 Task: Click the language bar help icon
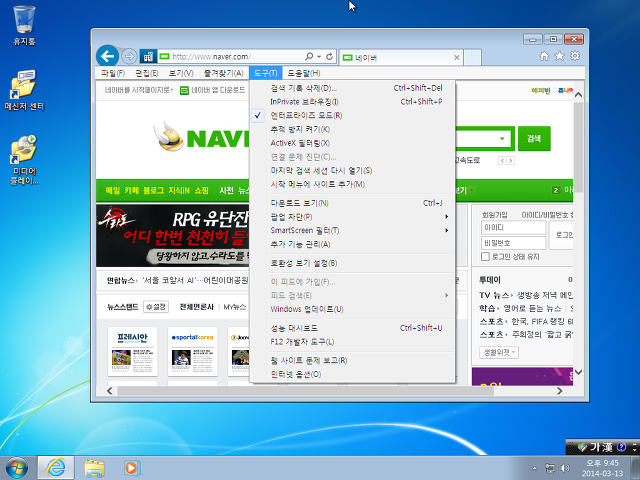[621, 447]
